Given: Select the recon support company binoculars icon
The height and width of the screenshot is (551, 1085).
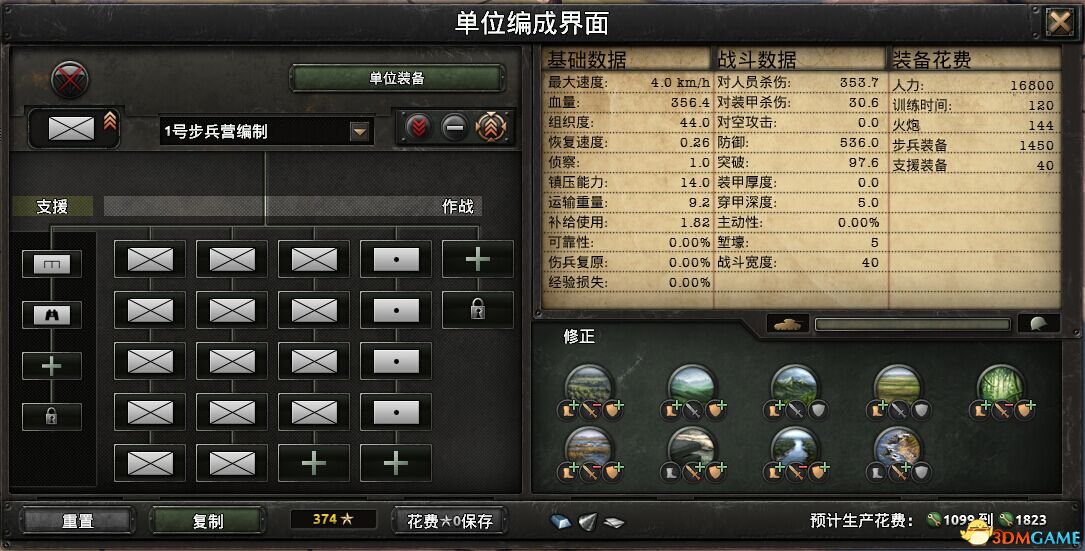Looking at the screenshot, I should click(52, 315).
